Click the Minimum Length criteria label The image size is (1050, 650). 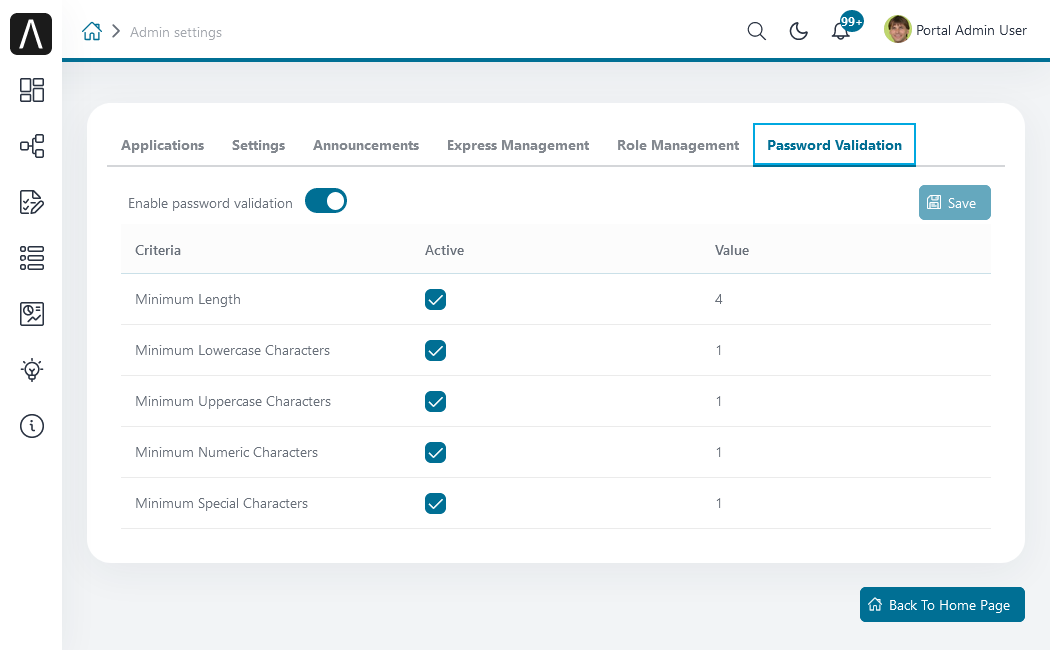(x=188, y=299)
